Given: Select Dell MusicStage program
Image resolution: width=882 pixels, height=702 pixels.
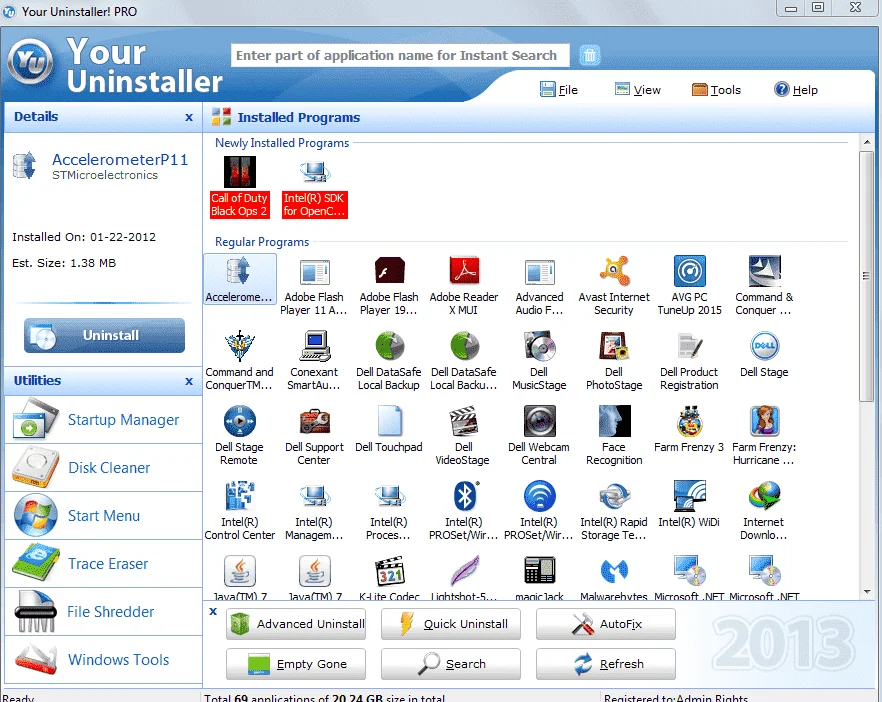Looking at the screenshot, I should point(539,361).
